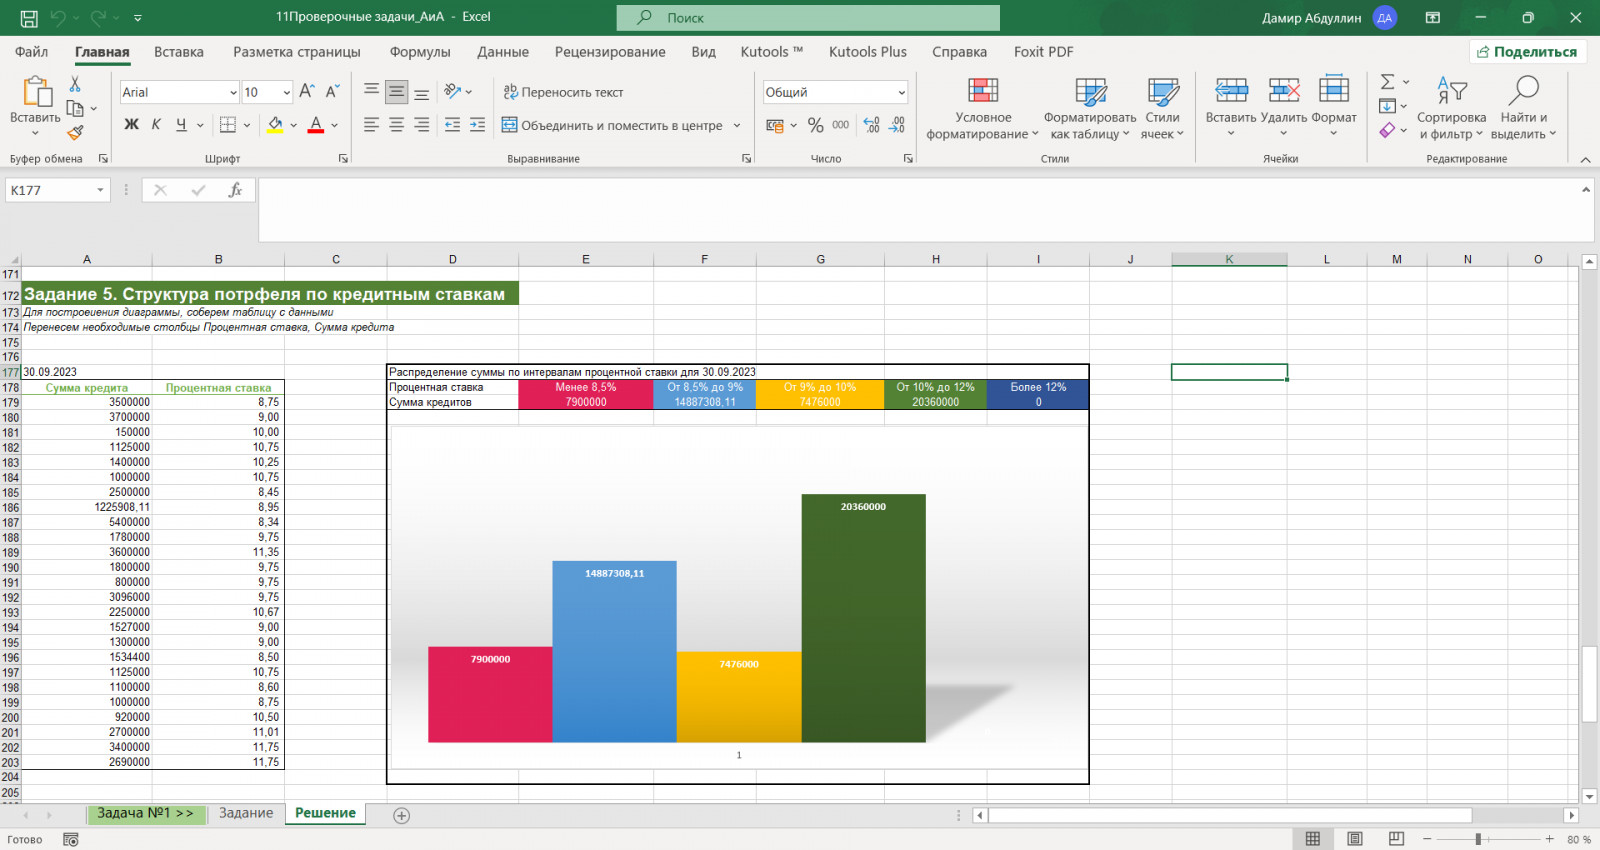Apply the red font color
The width and height of the screenshot is (1600, 850).
point(316,126)
